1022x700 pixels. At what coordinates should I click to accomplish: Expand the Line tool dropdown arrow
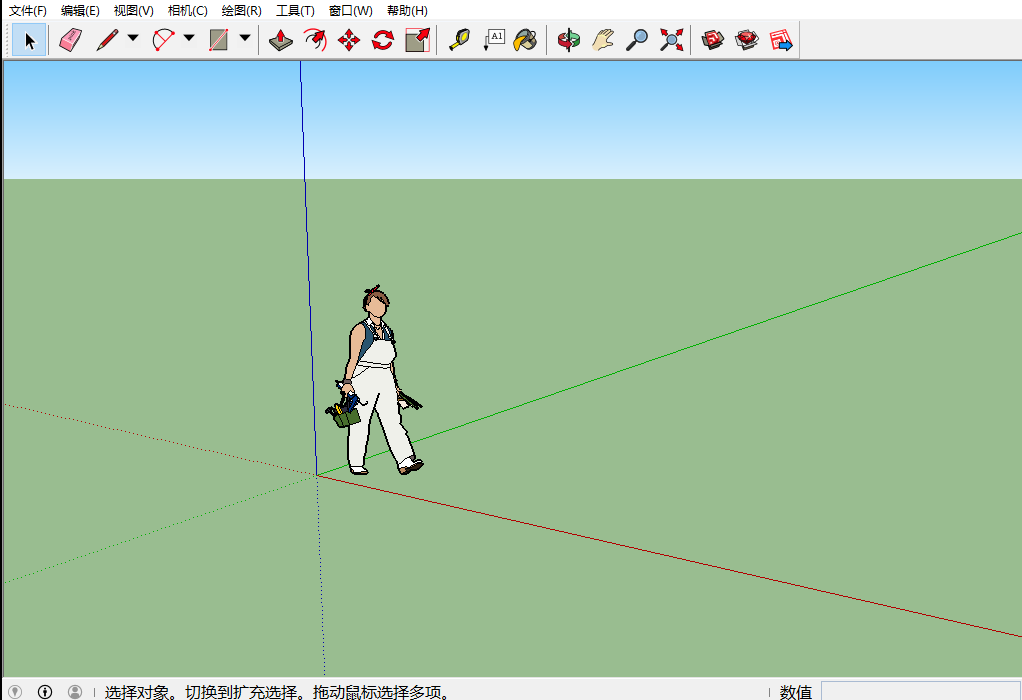(x=133, y=40)
